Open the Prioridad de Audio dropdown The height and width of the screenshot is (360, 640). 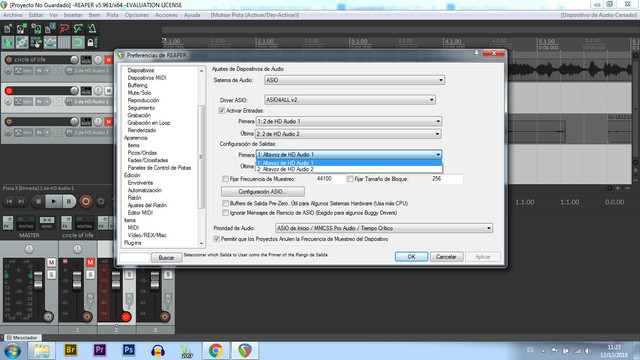(x=384, y=228)
